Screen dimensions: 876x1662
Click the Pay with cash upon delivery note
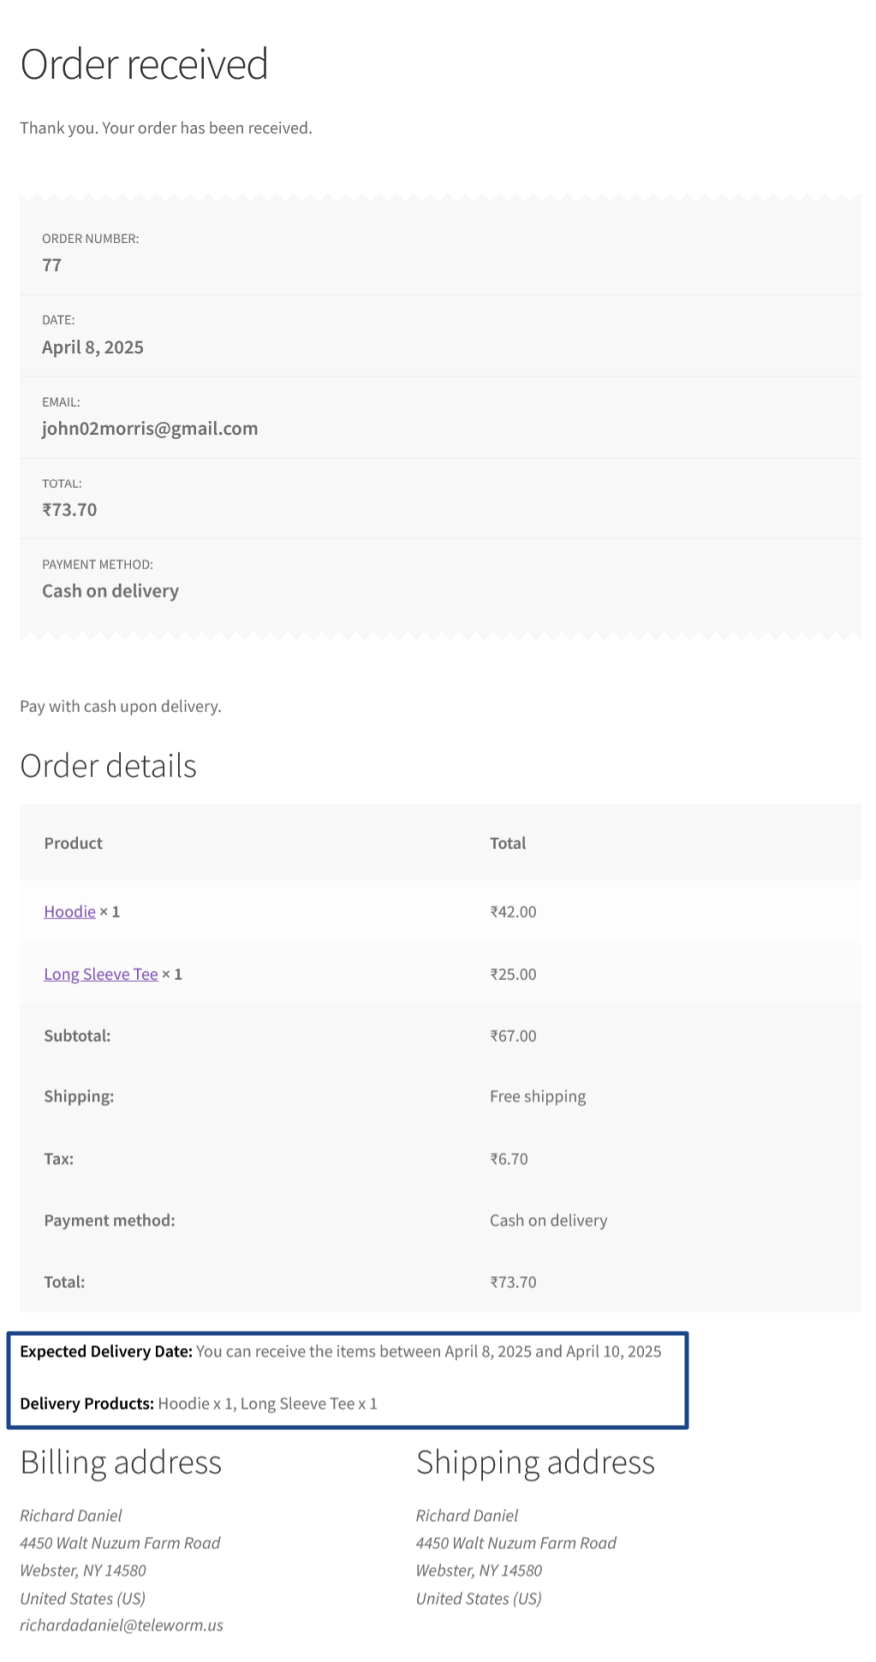click(x=121, y=707)
